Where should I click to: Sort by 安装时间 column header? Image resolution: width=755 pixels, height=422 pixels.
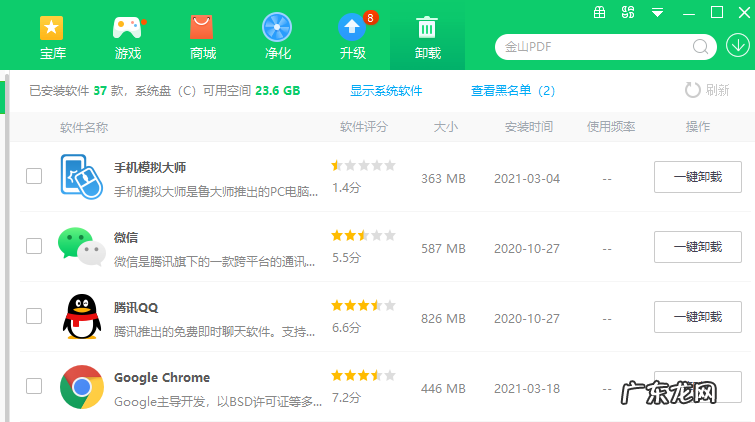tap(529, 127)
